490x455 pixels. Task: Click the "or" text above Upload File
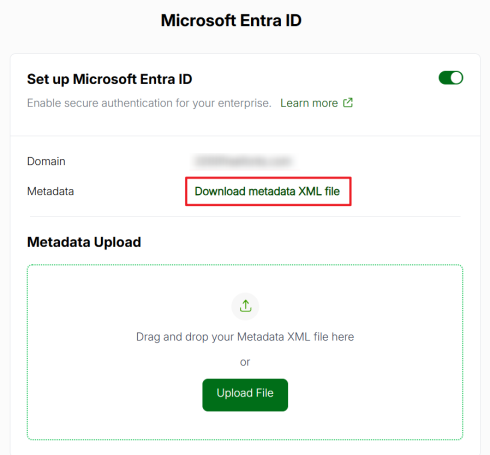pyautogui.click(x=245, y=362)
